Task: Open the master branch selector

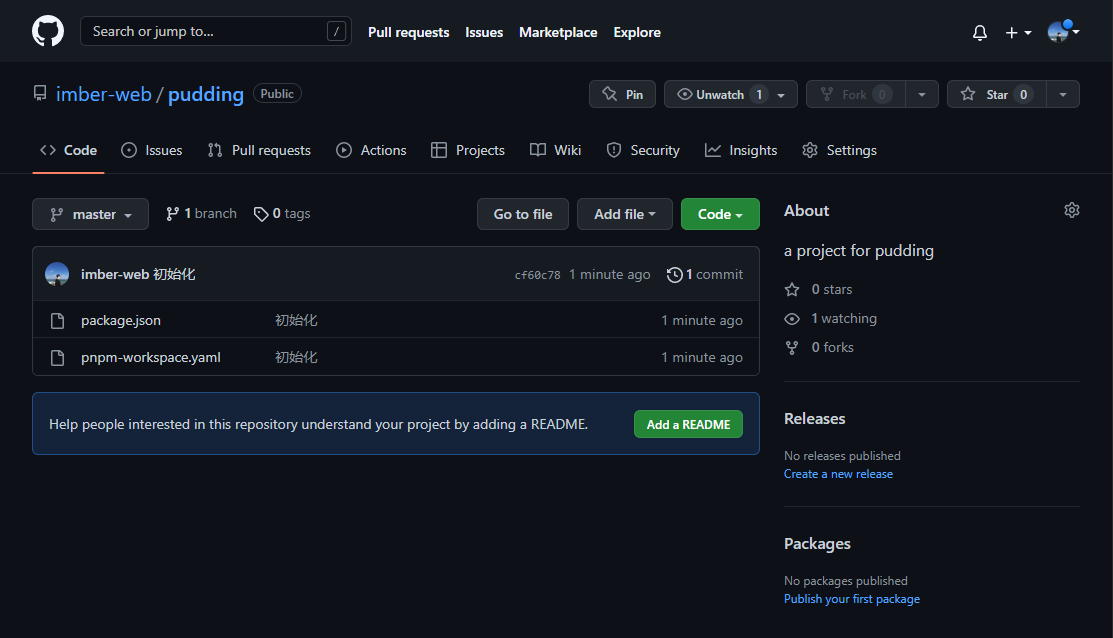Action: [90, 214]
